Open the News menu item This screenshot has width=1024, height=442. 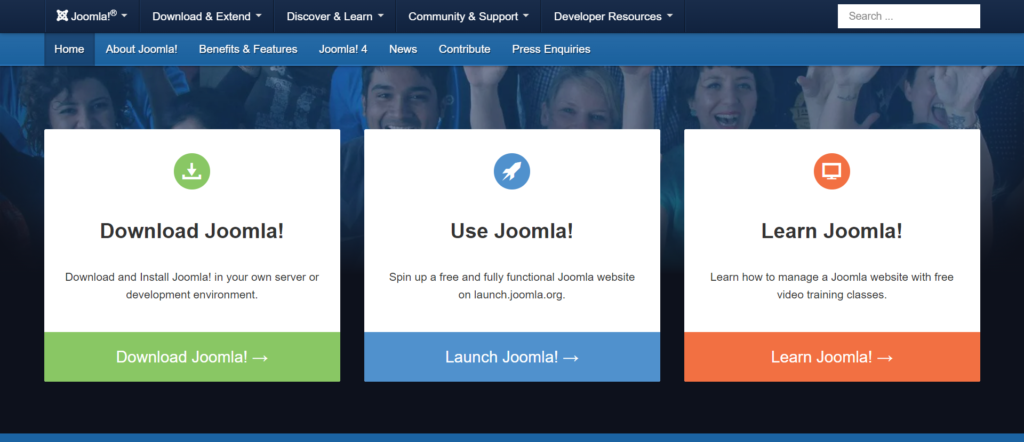[x=403, y=49]
